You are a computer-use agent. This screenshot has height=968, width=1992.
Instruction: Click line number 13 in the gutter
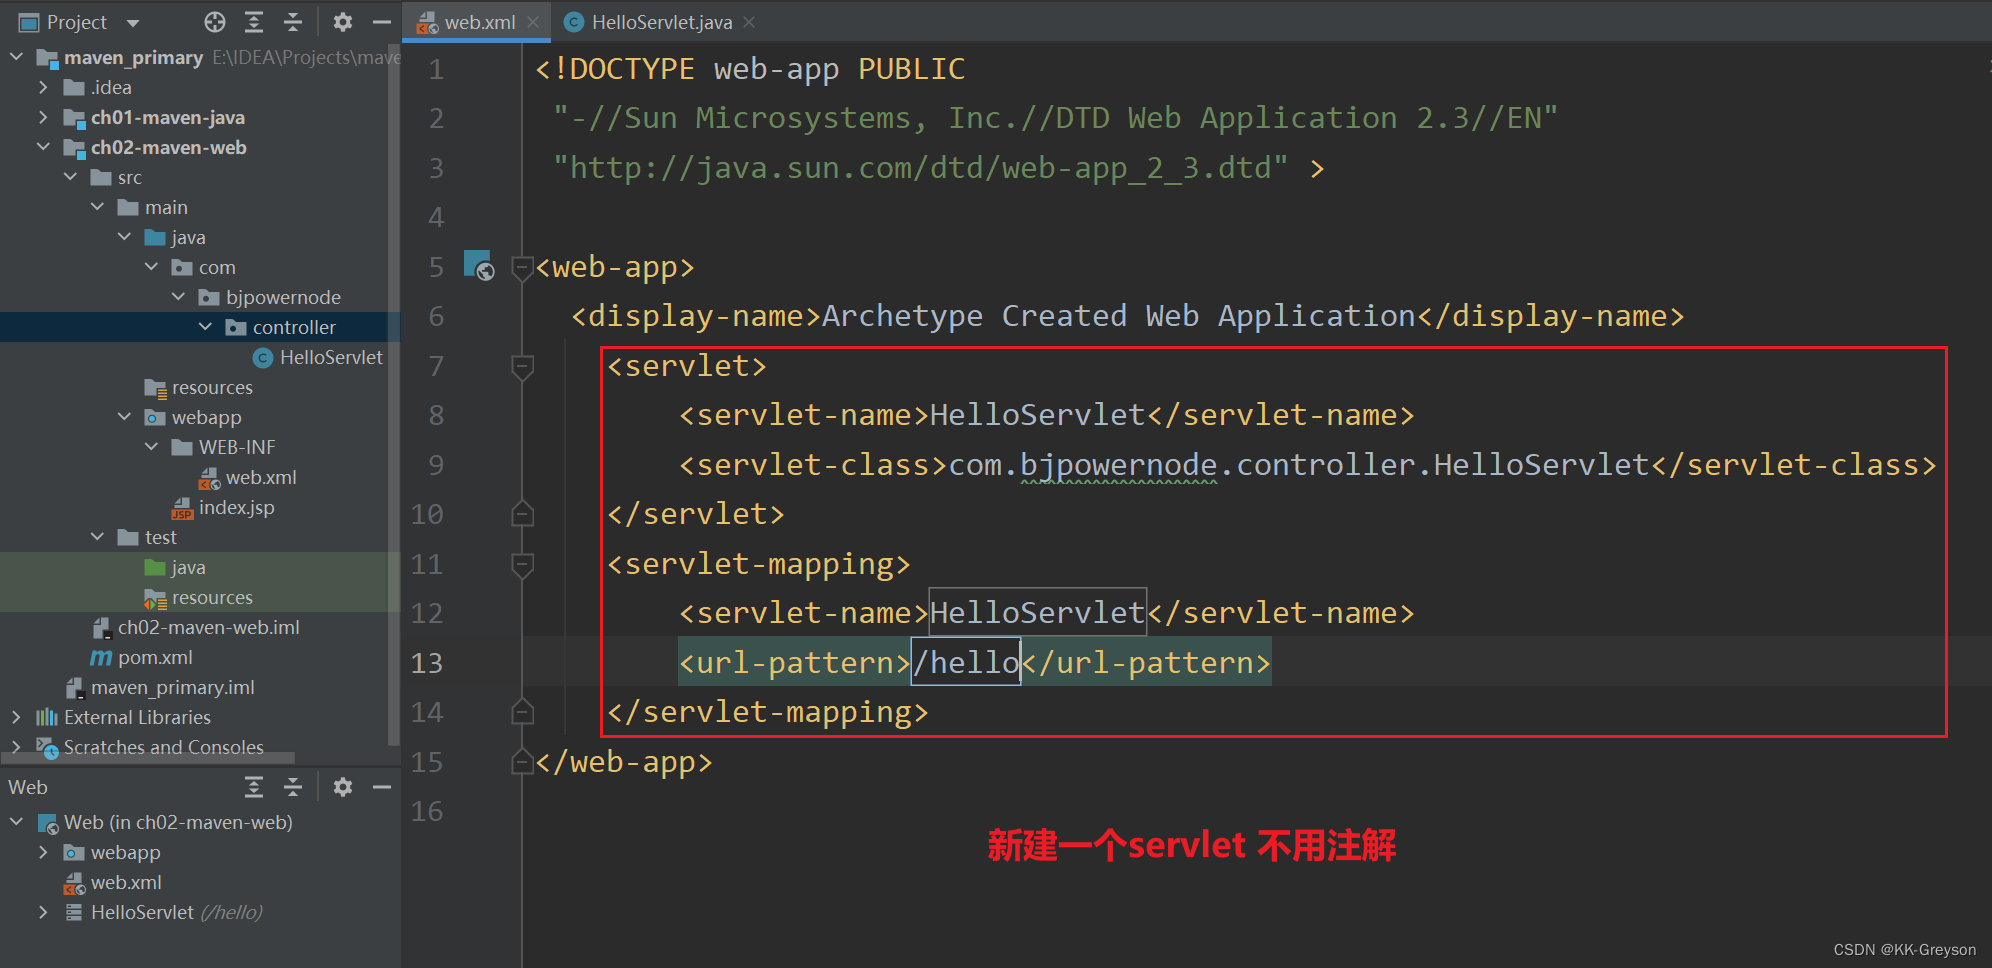(x=427, y=662)
